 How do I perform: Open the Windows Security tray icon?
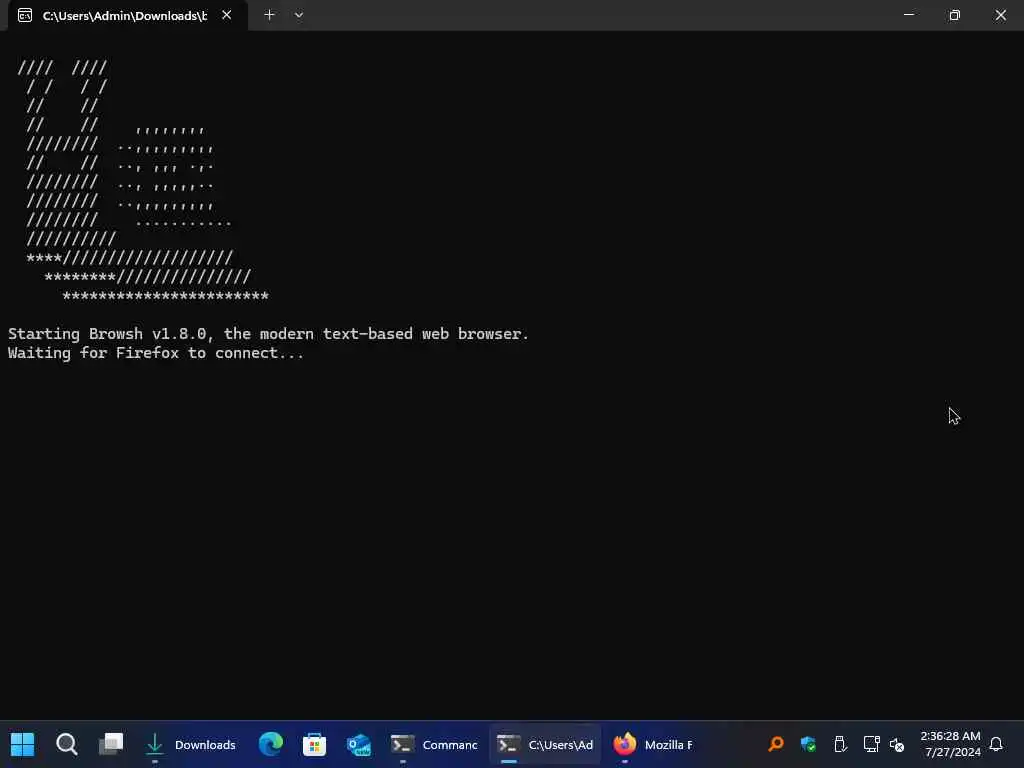tap(808, 744)
